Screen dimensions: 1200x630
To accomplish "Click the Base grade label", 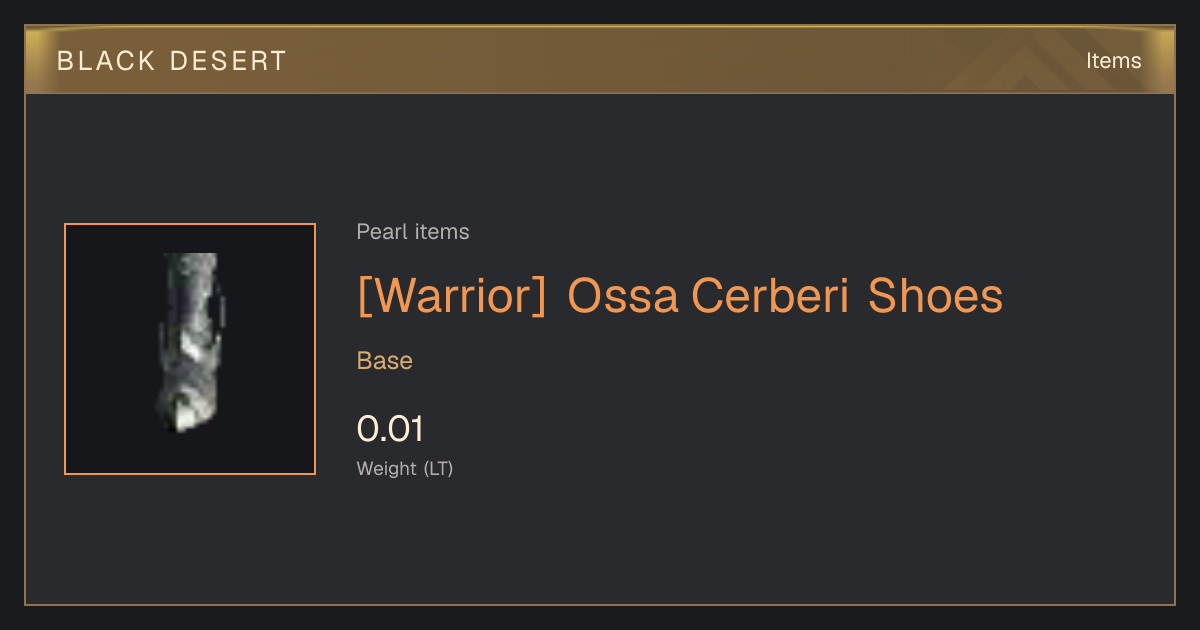I will 385,361.
